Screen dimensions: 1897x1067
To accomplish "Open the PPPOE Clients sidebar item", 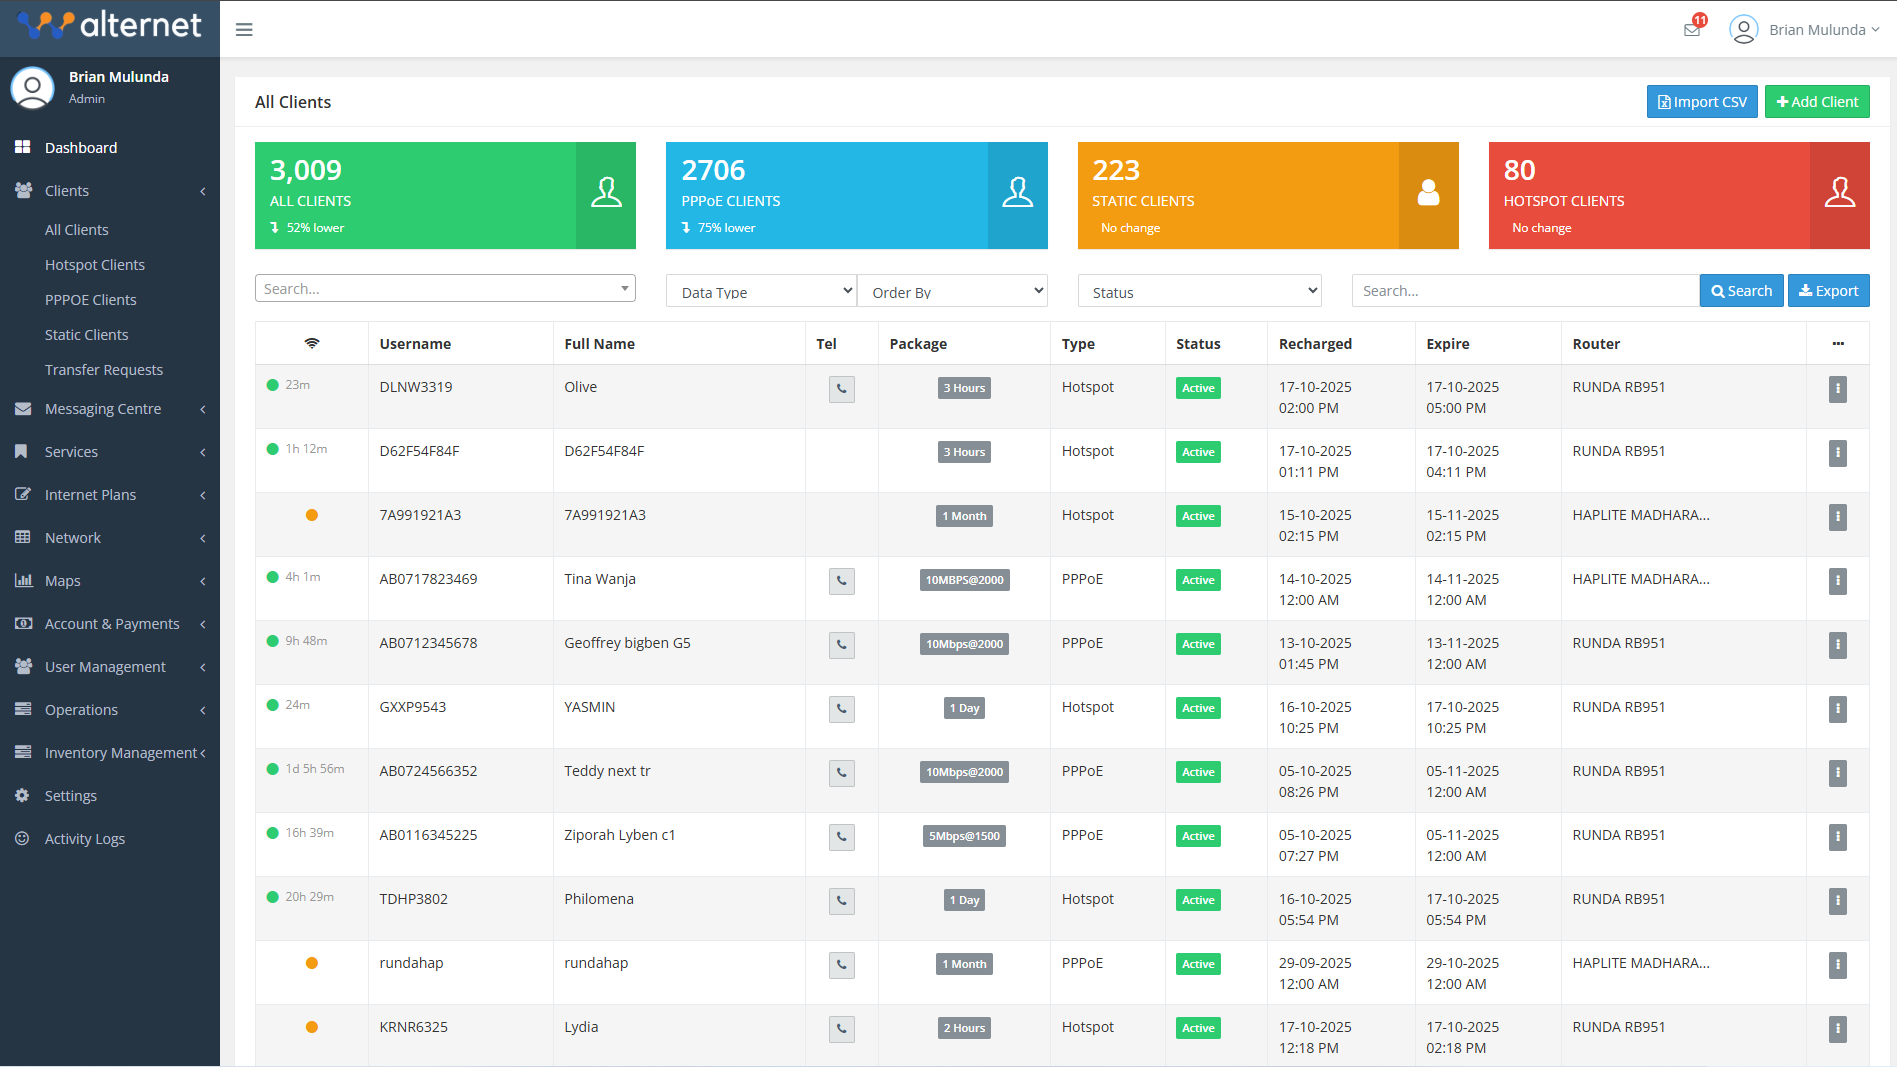I will [91, 299].
